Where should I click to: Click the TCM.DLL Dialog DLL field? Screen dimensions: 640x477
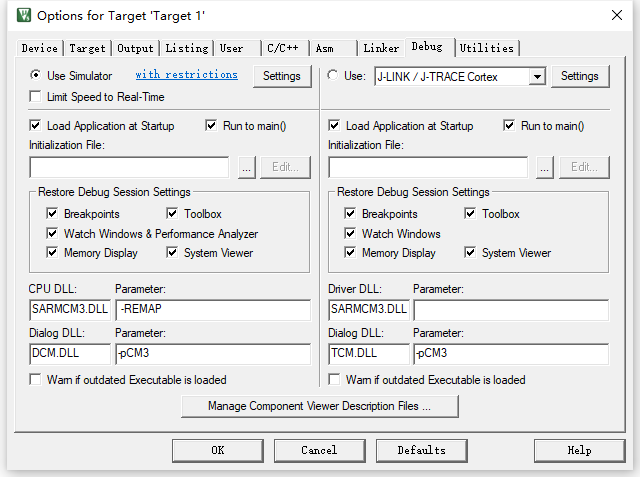tap(369, 353)
